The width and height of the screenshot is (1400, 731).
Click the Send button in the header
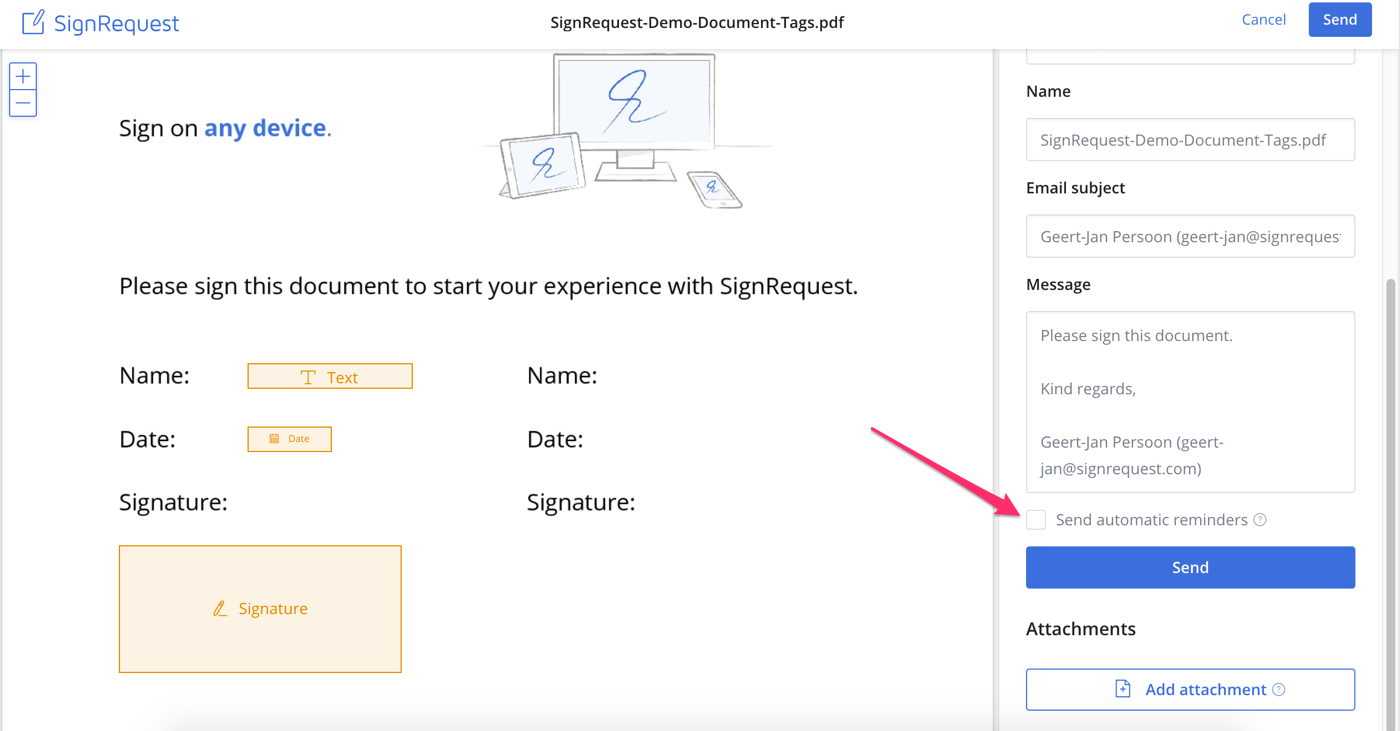click(x=1340, y=20)
